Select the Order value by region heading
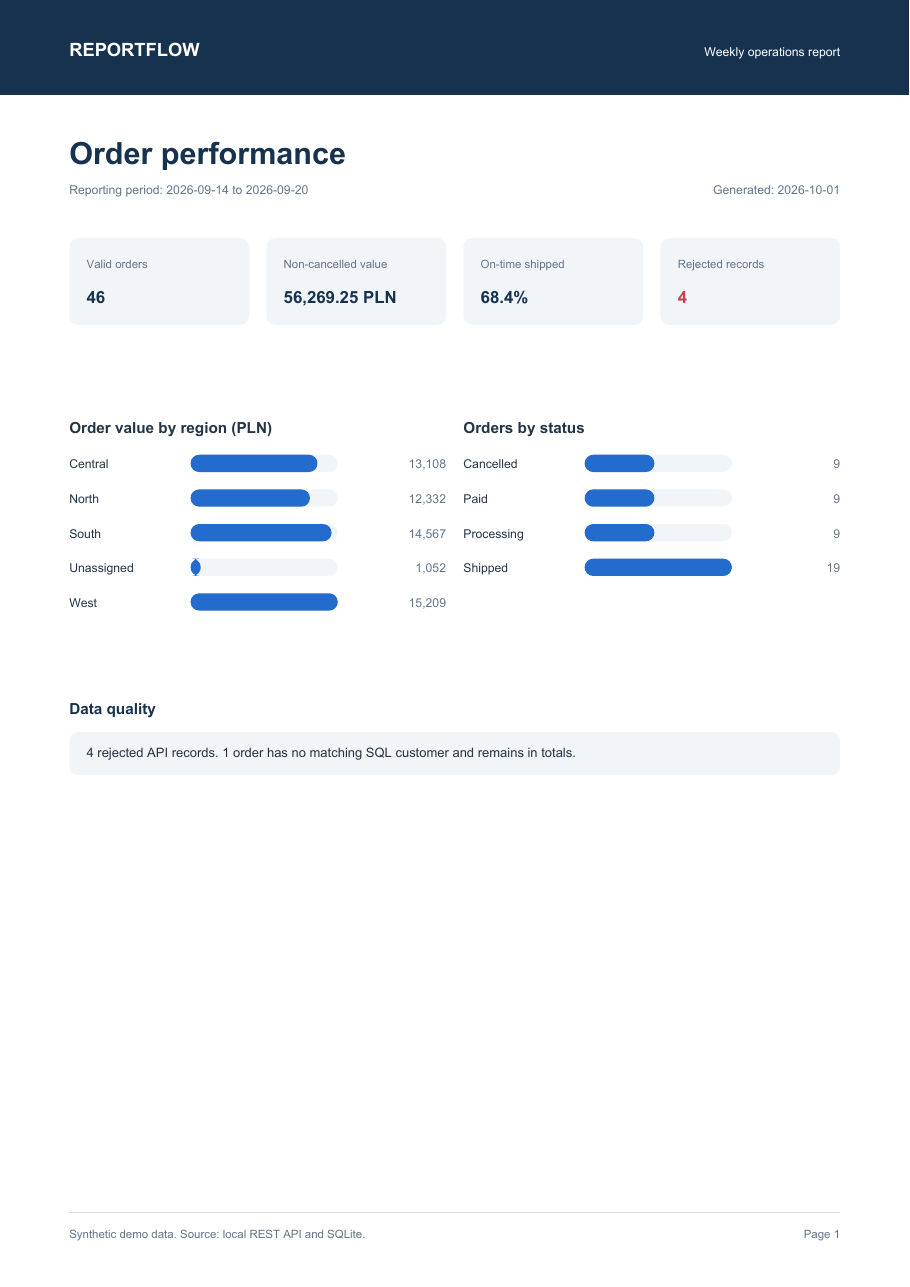This screenshot has height=1287, width=910. pos(171,428)
